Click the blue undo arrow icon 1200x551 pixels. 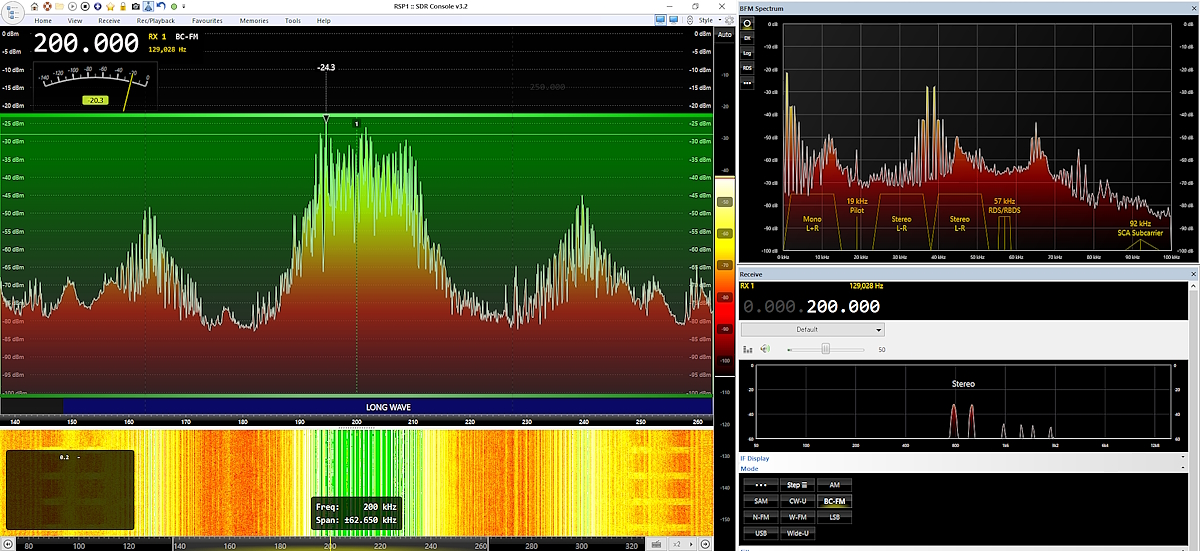pyautogui.click(x=160, y=6)
